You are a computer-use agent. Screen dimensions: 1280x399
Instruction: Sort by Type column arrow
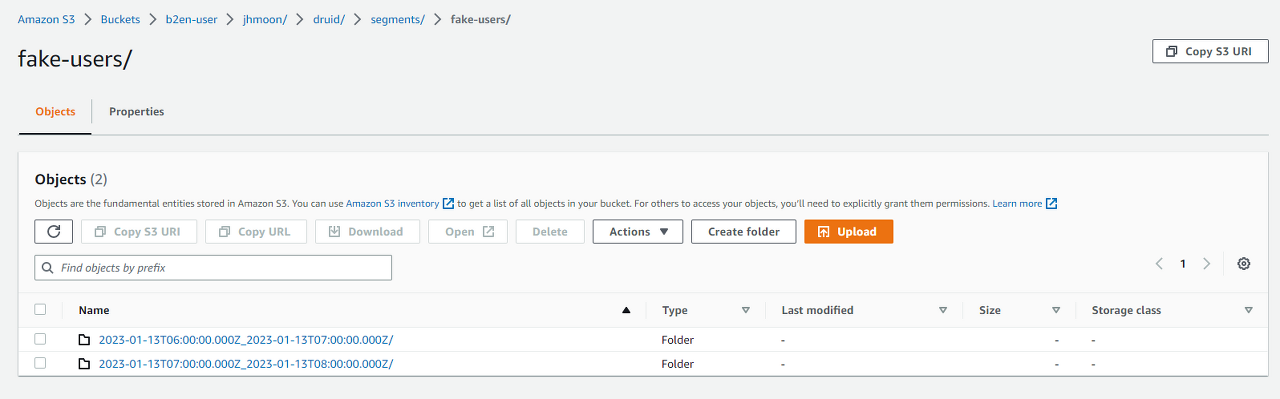[x=746, y=311]
